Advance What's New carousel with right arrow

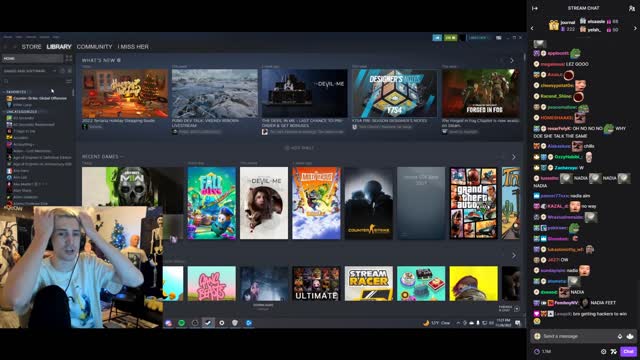point(512,60)
